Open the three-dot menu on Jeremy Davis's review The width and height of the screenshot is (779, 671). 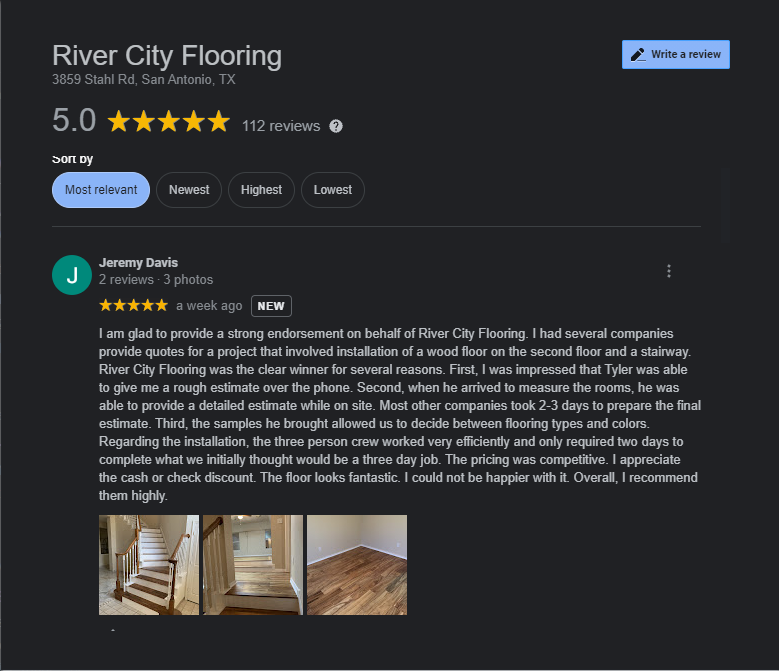point(669,271)
